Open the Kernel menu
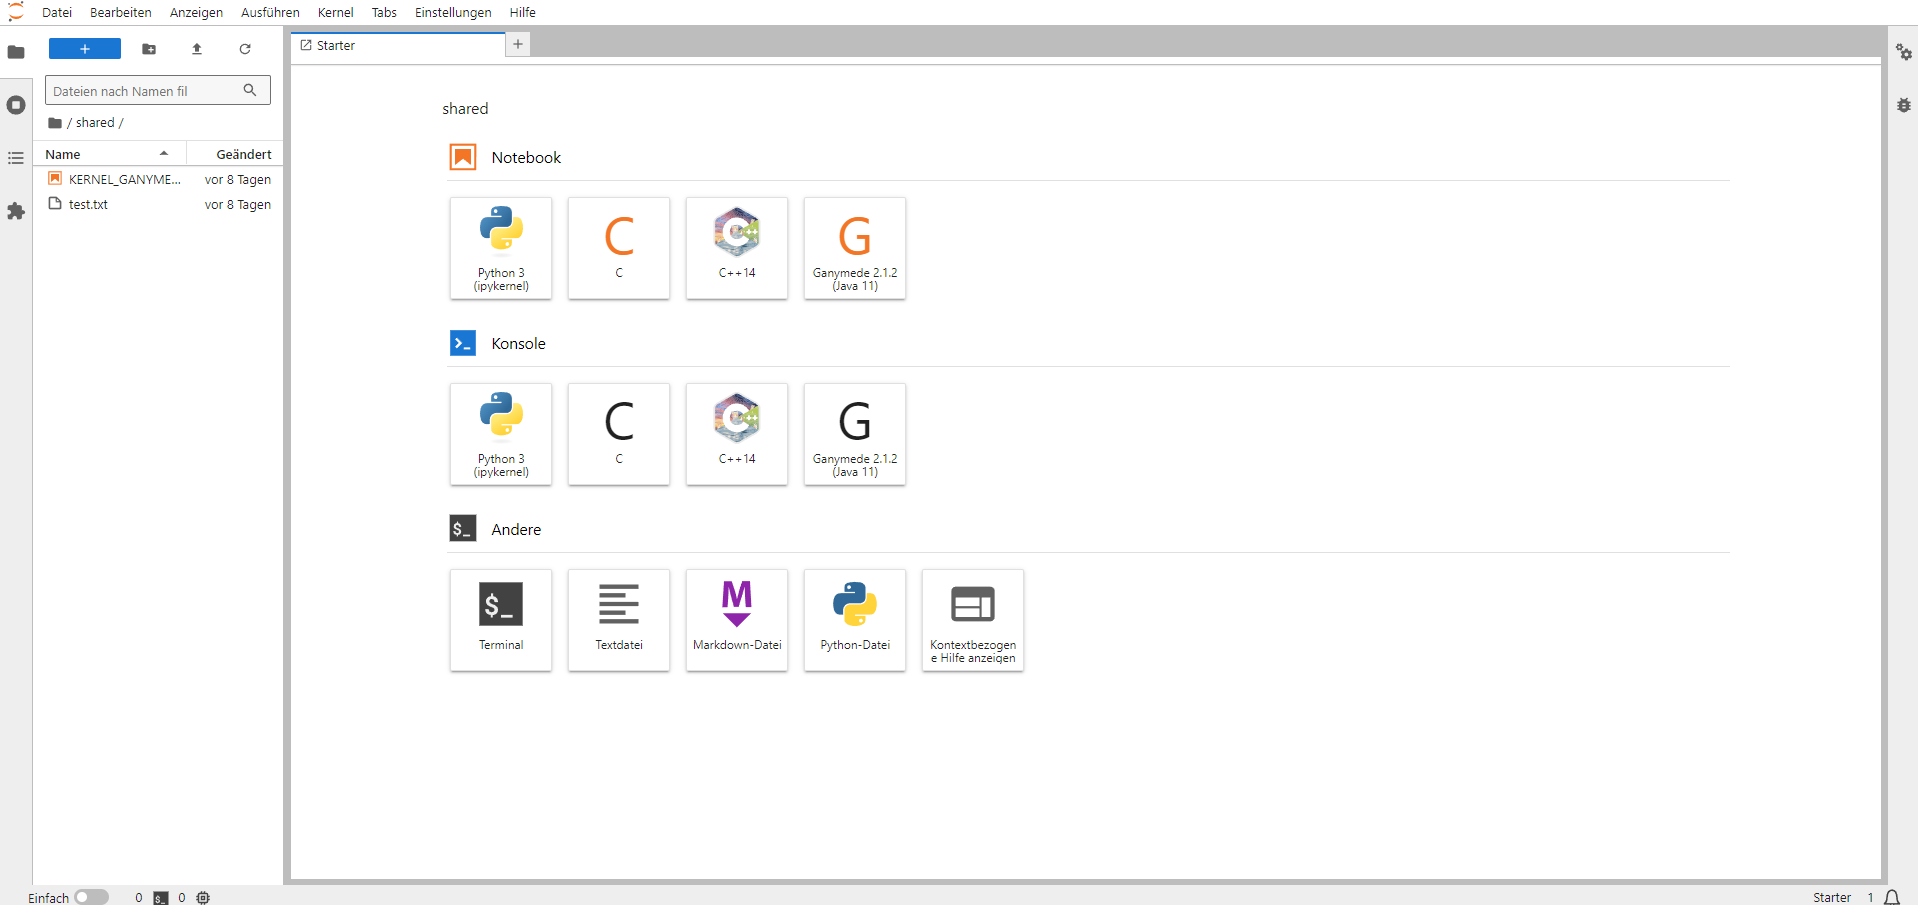The height and width of the screenshot is (905, 1918). 335,13
